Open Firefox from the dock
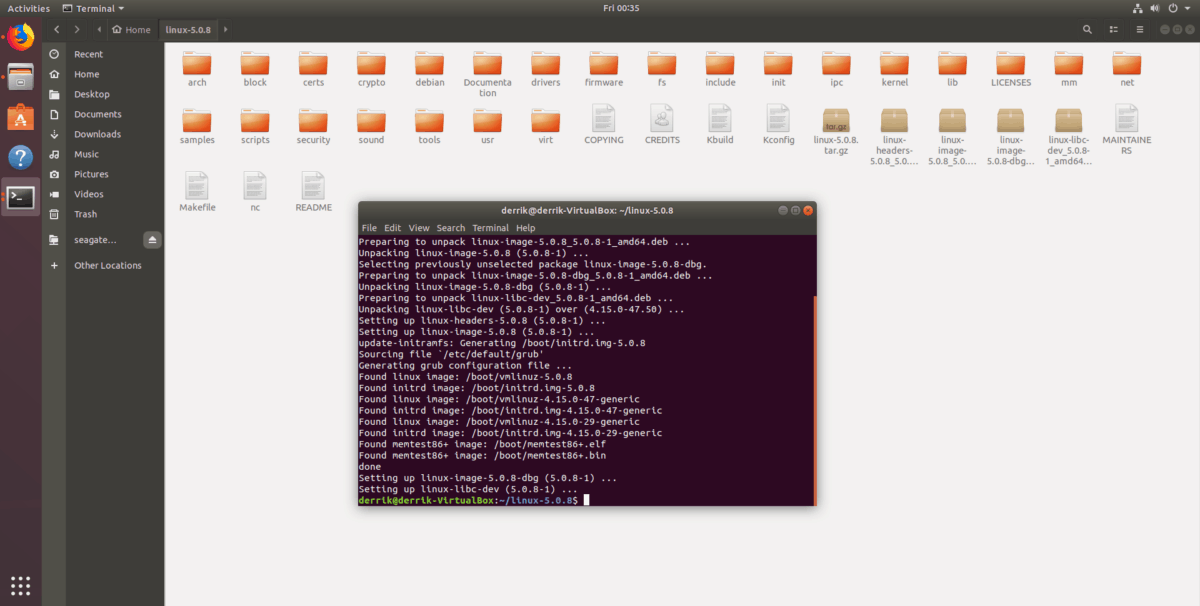The width and height of the screenshot is (1200, 606). (20, 38)
